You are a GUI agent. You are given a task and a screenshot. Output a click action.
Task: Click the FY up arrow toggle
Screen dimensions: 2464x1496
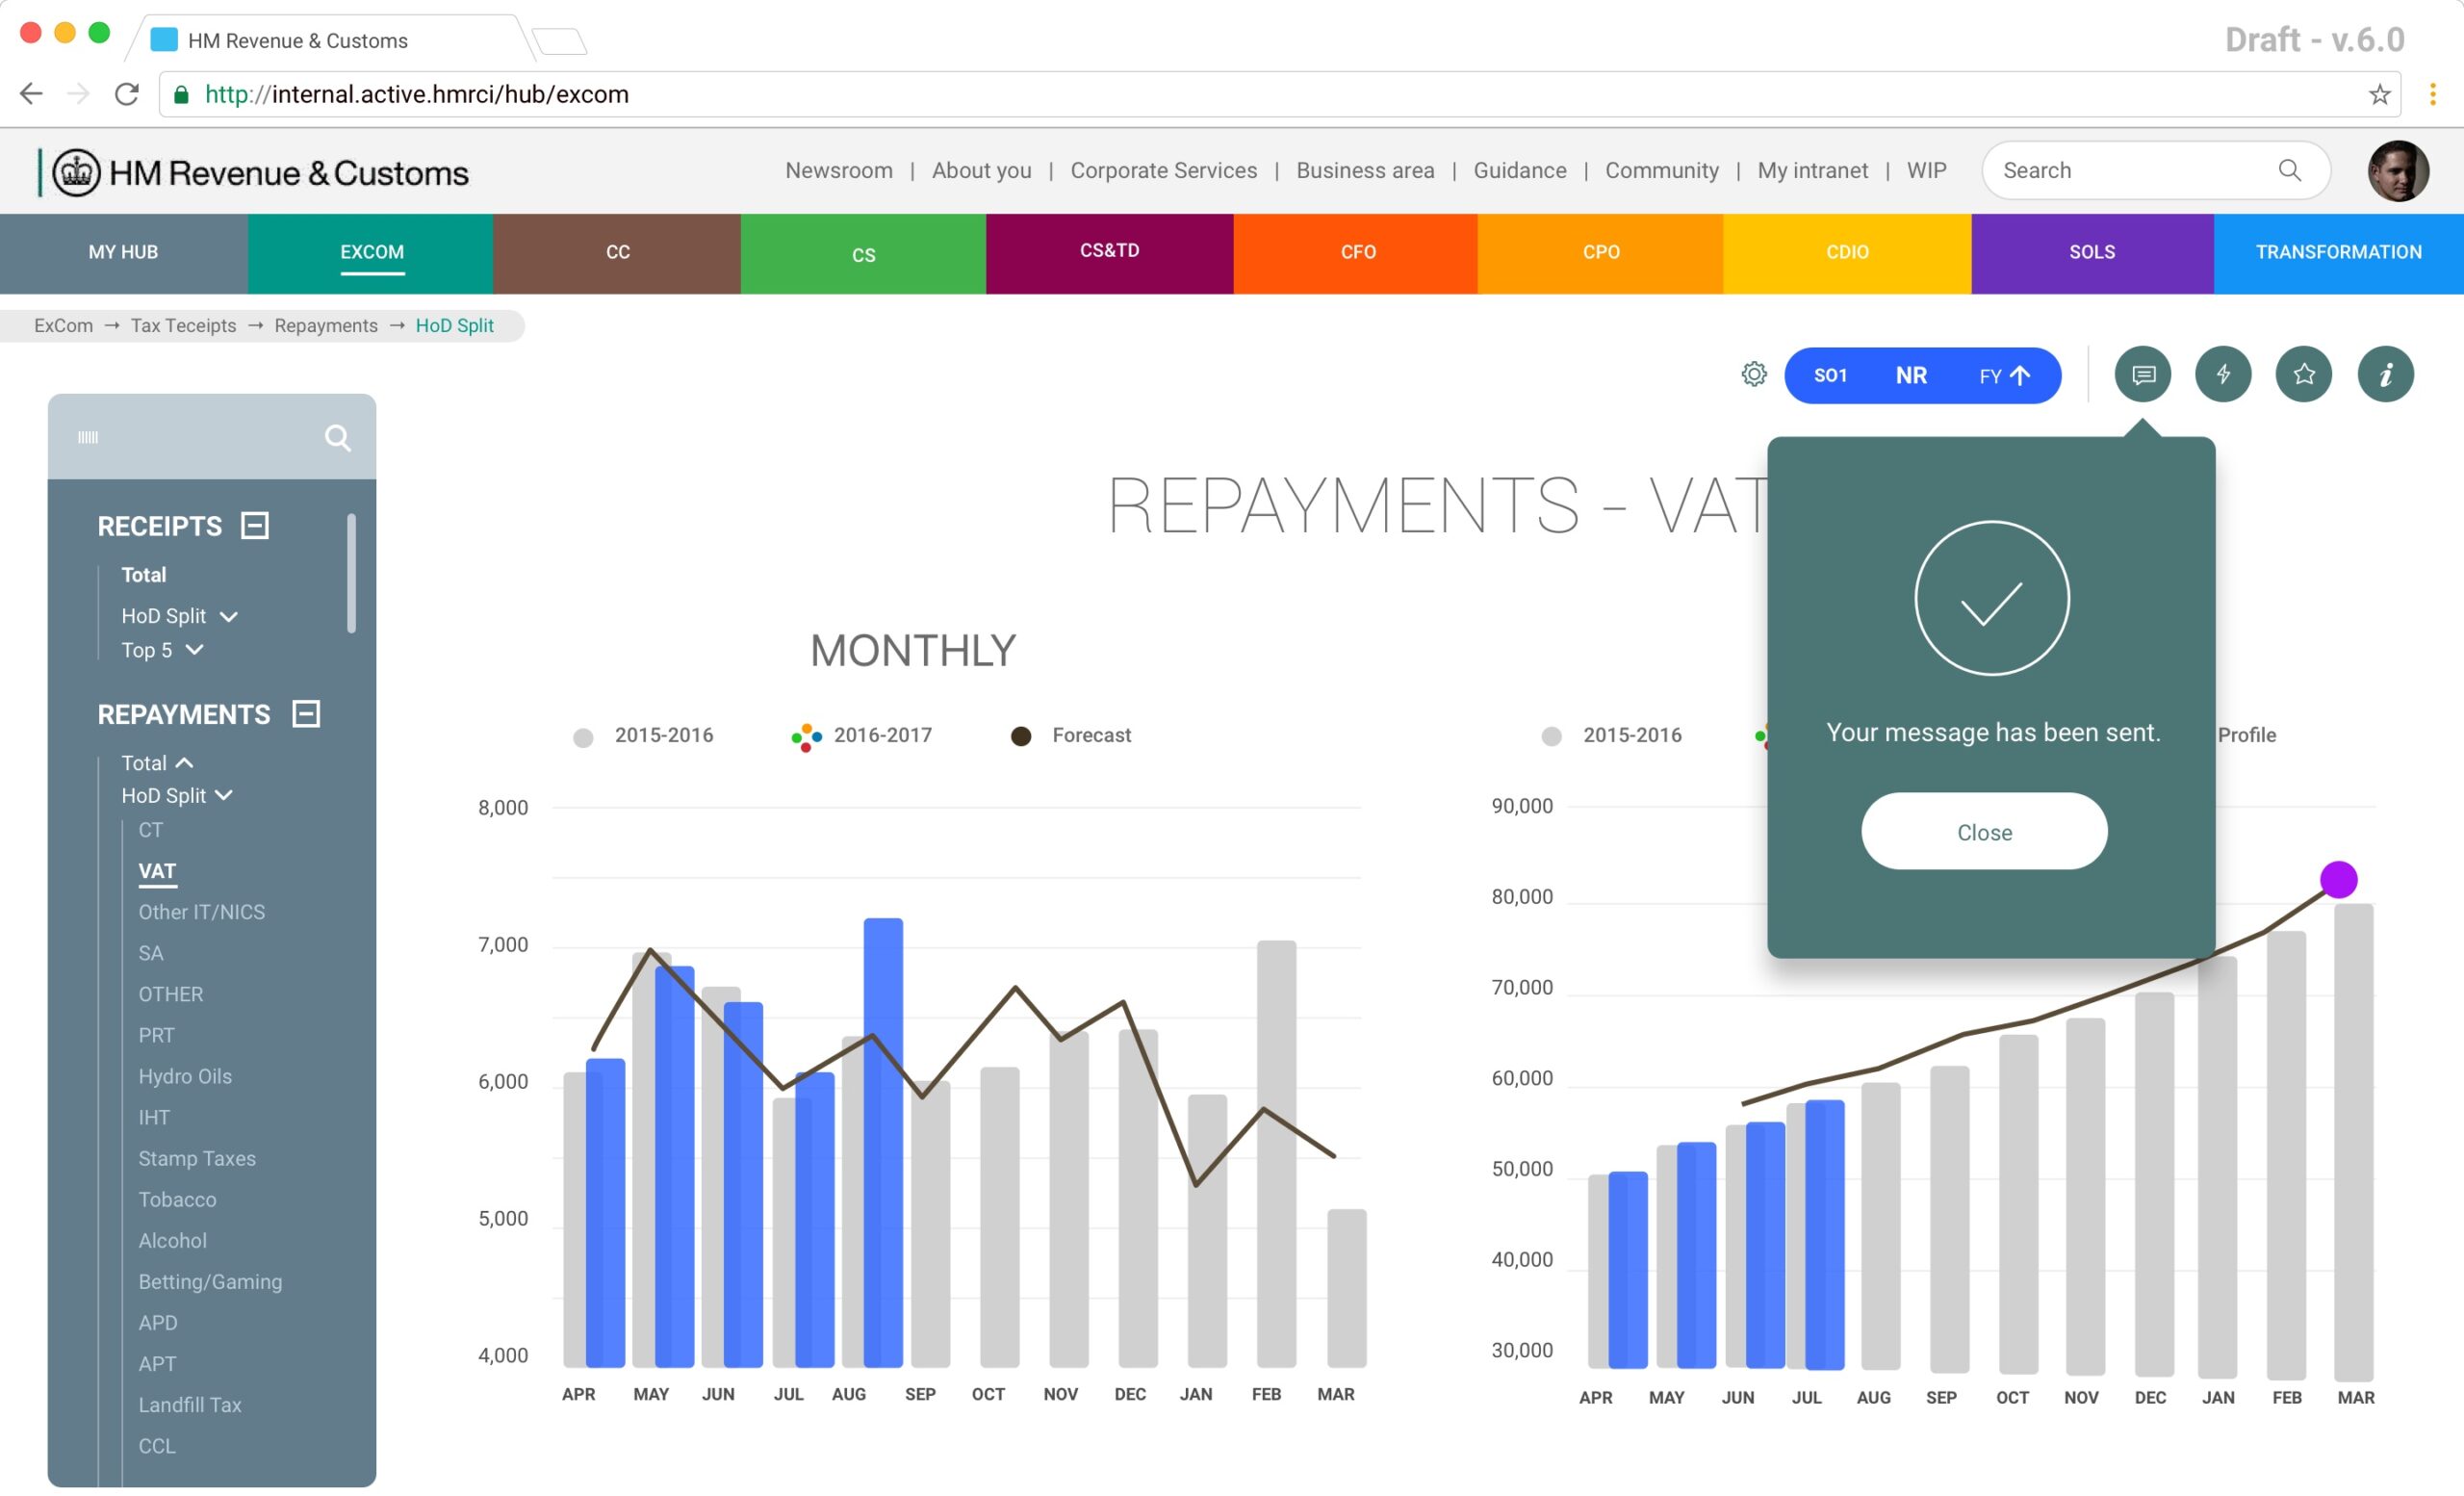2004,375
